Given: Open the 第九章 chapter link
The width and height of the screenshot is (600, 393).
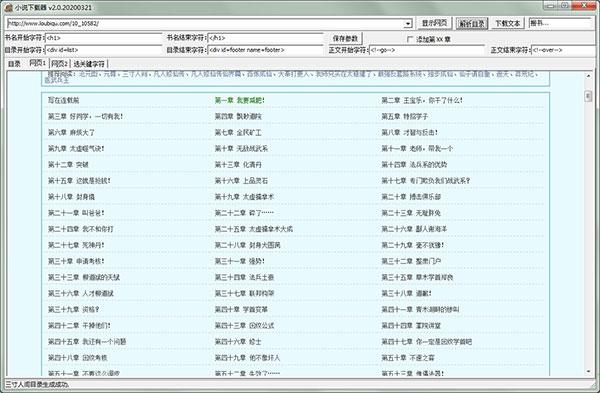Looking at the screenshot, I should (x=76, y=148).
